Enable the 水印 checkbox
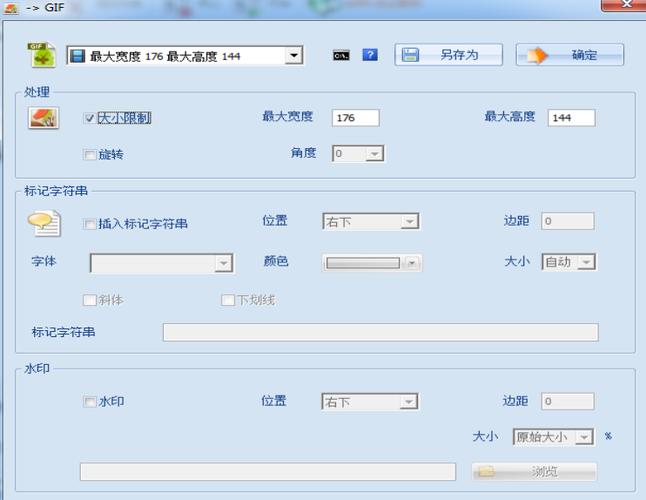The width and height of the screenshot is (646, 500). point(90,402)
